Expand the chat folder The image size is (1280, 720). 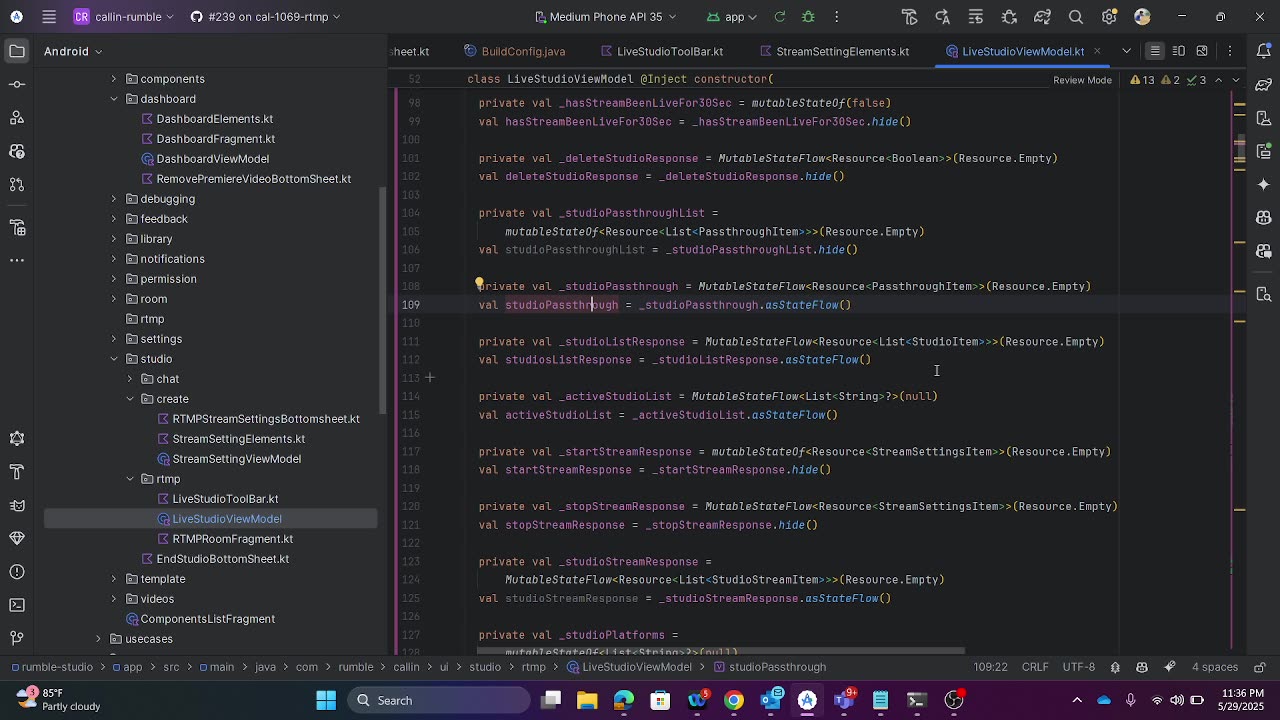coord(130,379)
